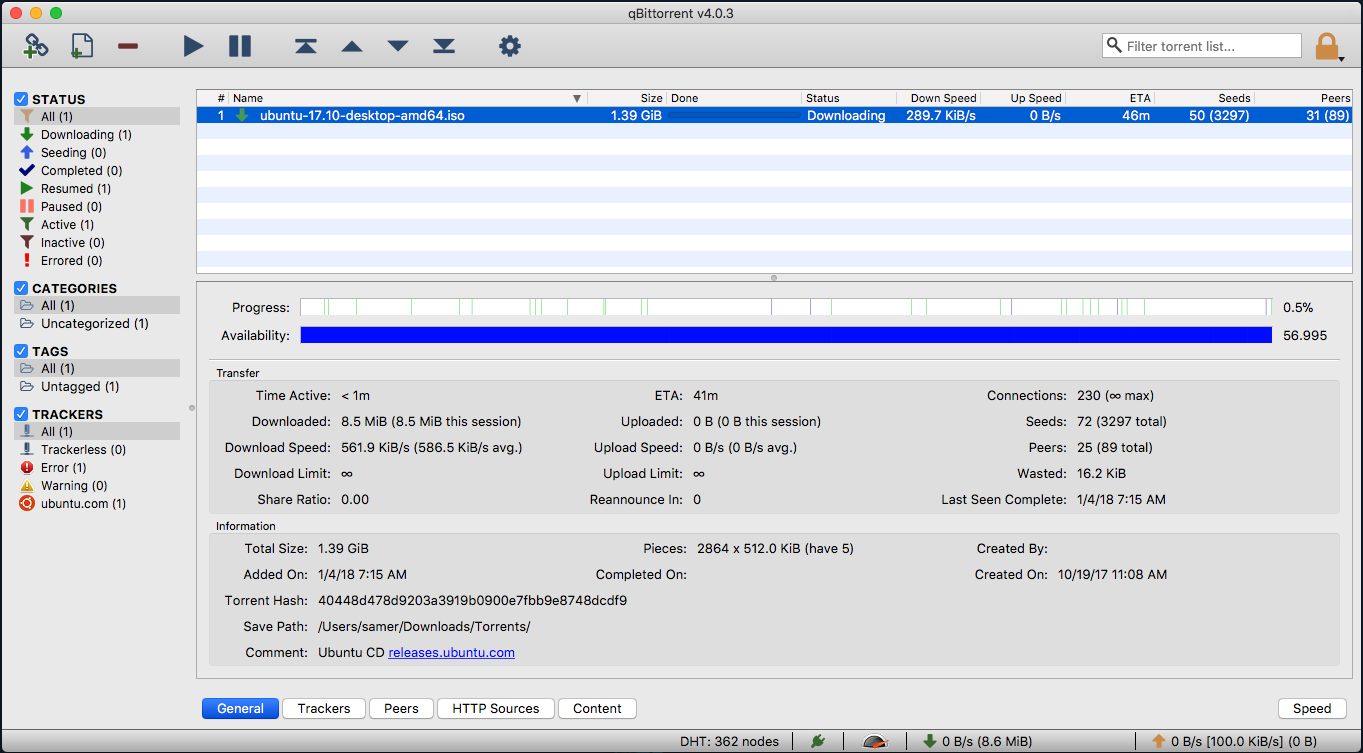Open the releases.ubuntu.com link
The width and height of the screenshot is (1363, 753).
pyautogui.click(x=451, y=652)
